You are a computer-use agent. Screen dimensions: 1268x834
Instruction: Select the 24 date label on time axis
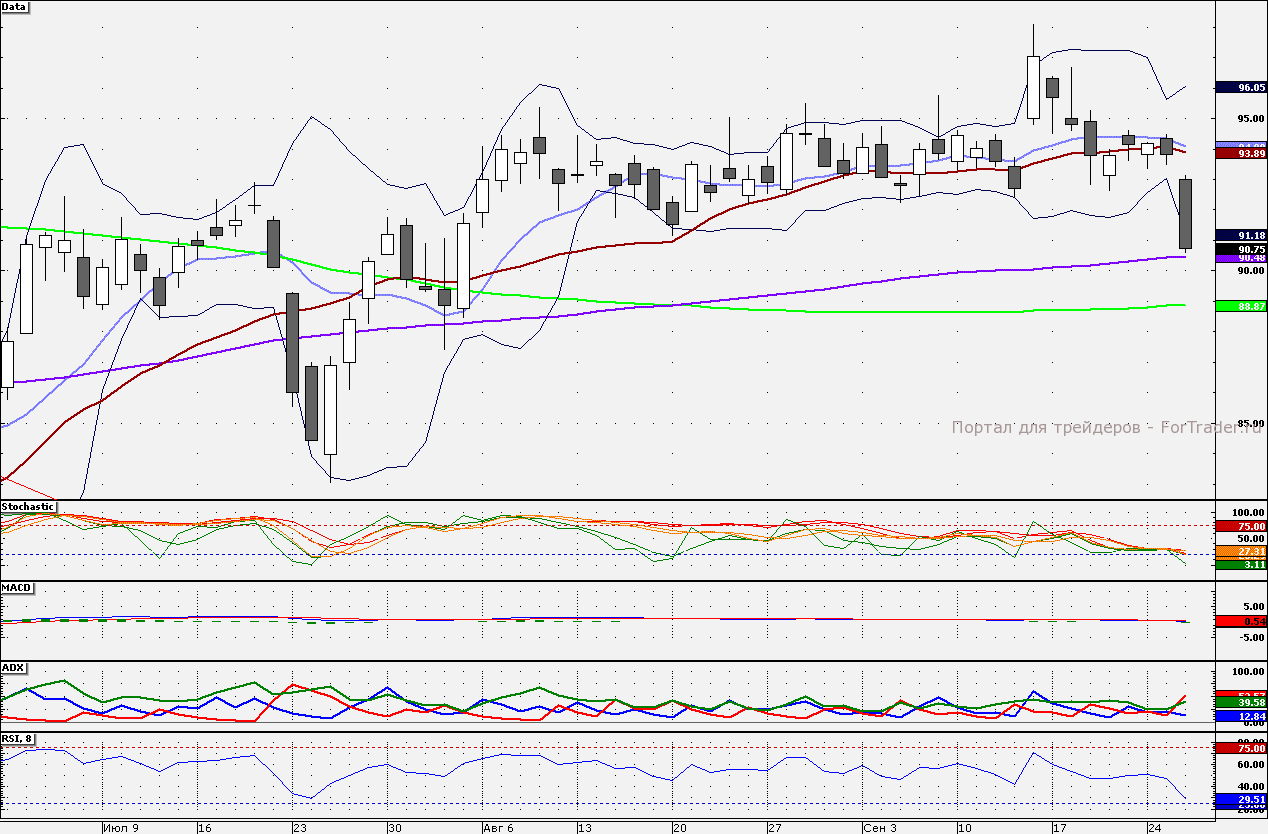[x=1155, y=828]
